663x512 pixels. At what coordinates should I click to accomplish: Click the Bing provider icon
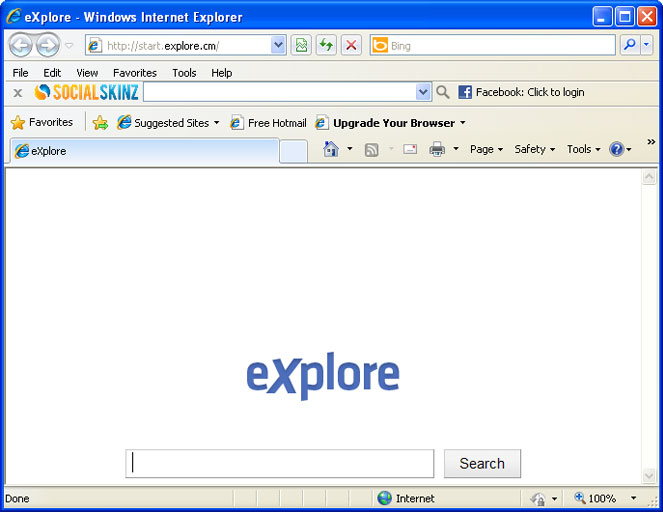(380, 45)
